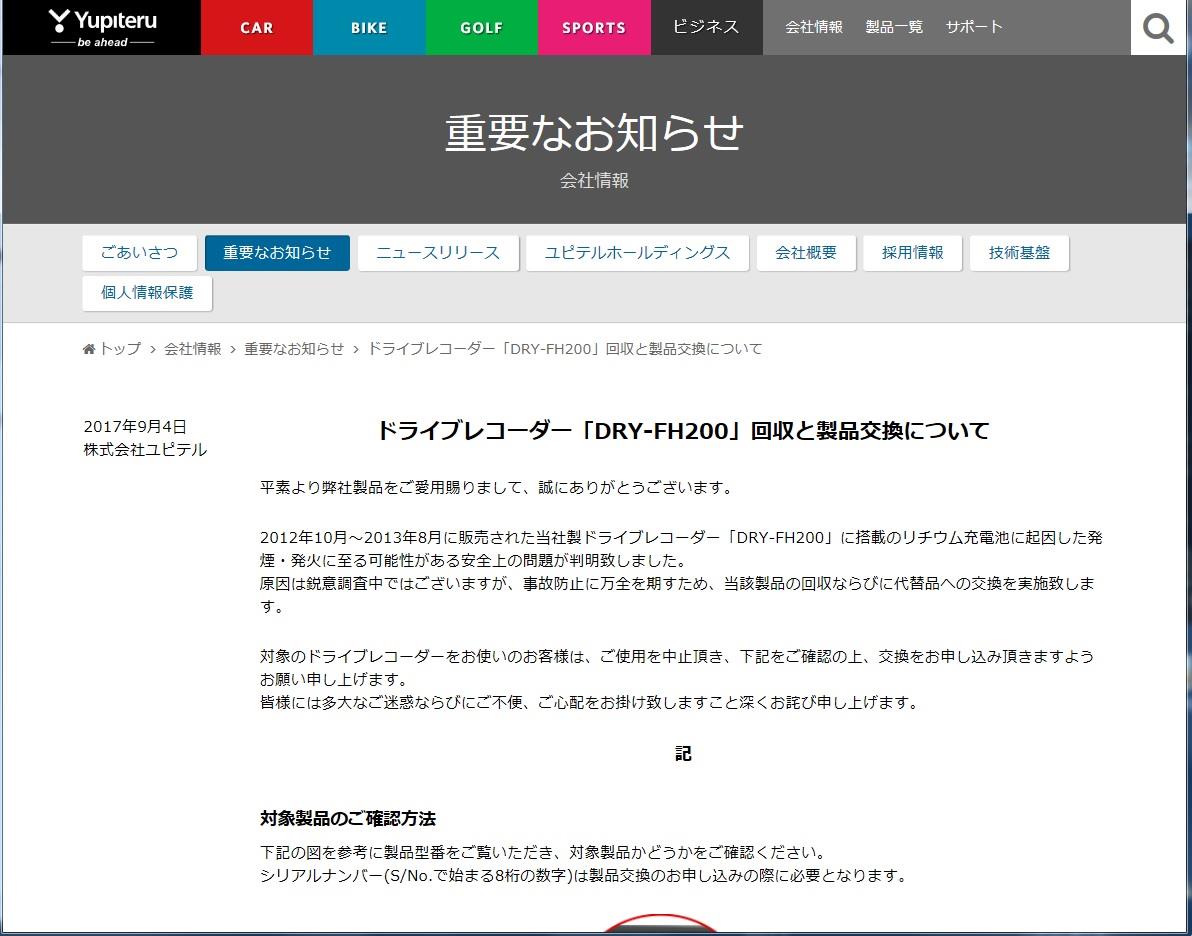The height and width of the screenshot is (936, 1192).
Task: Go to ごあいさつ page
Action: (x=139, y=253)
